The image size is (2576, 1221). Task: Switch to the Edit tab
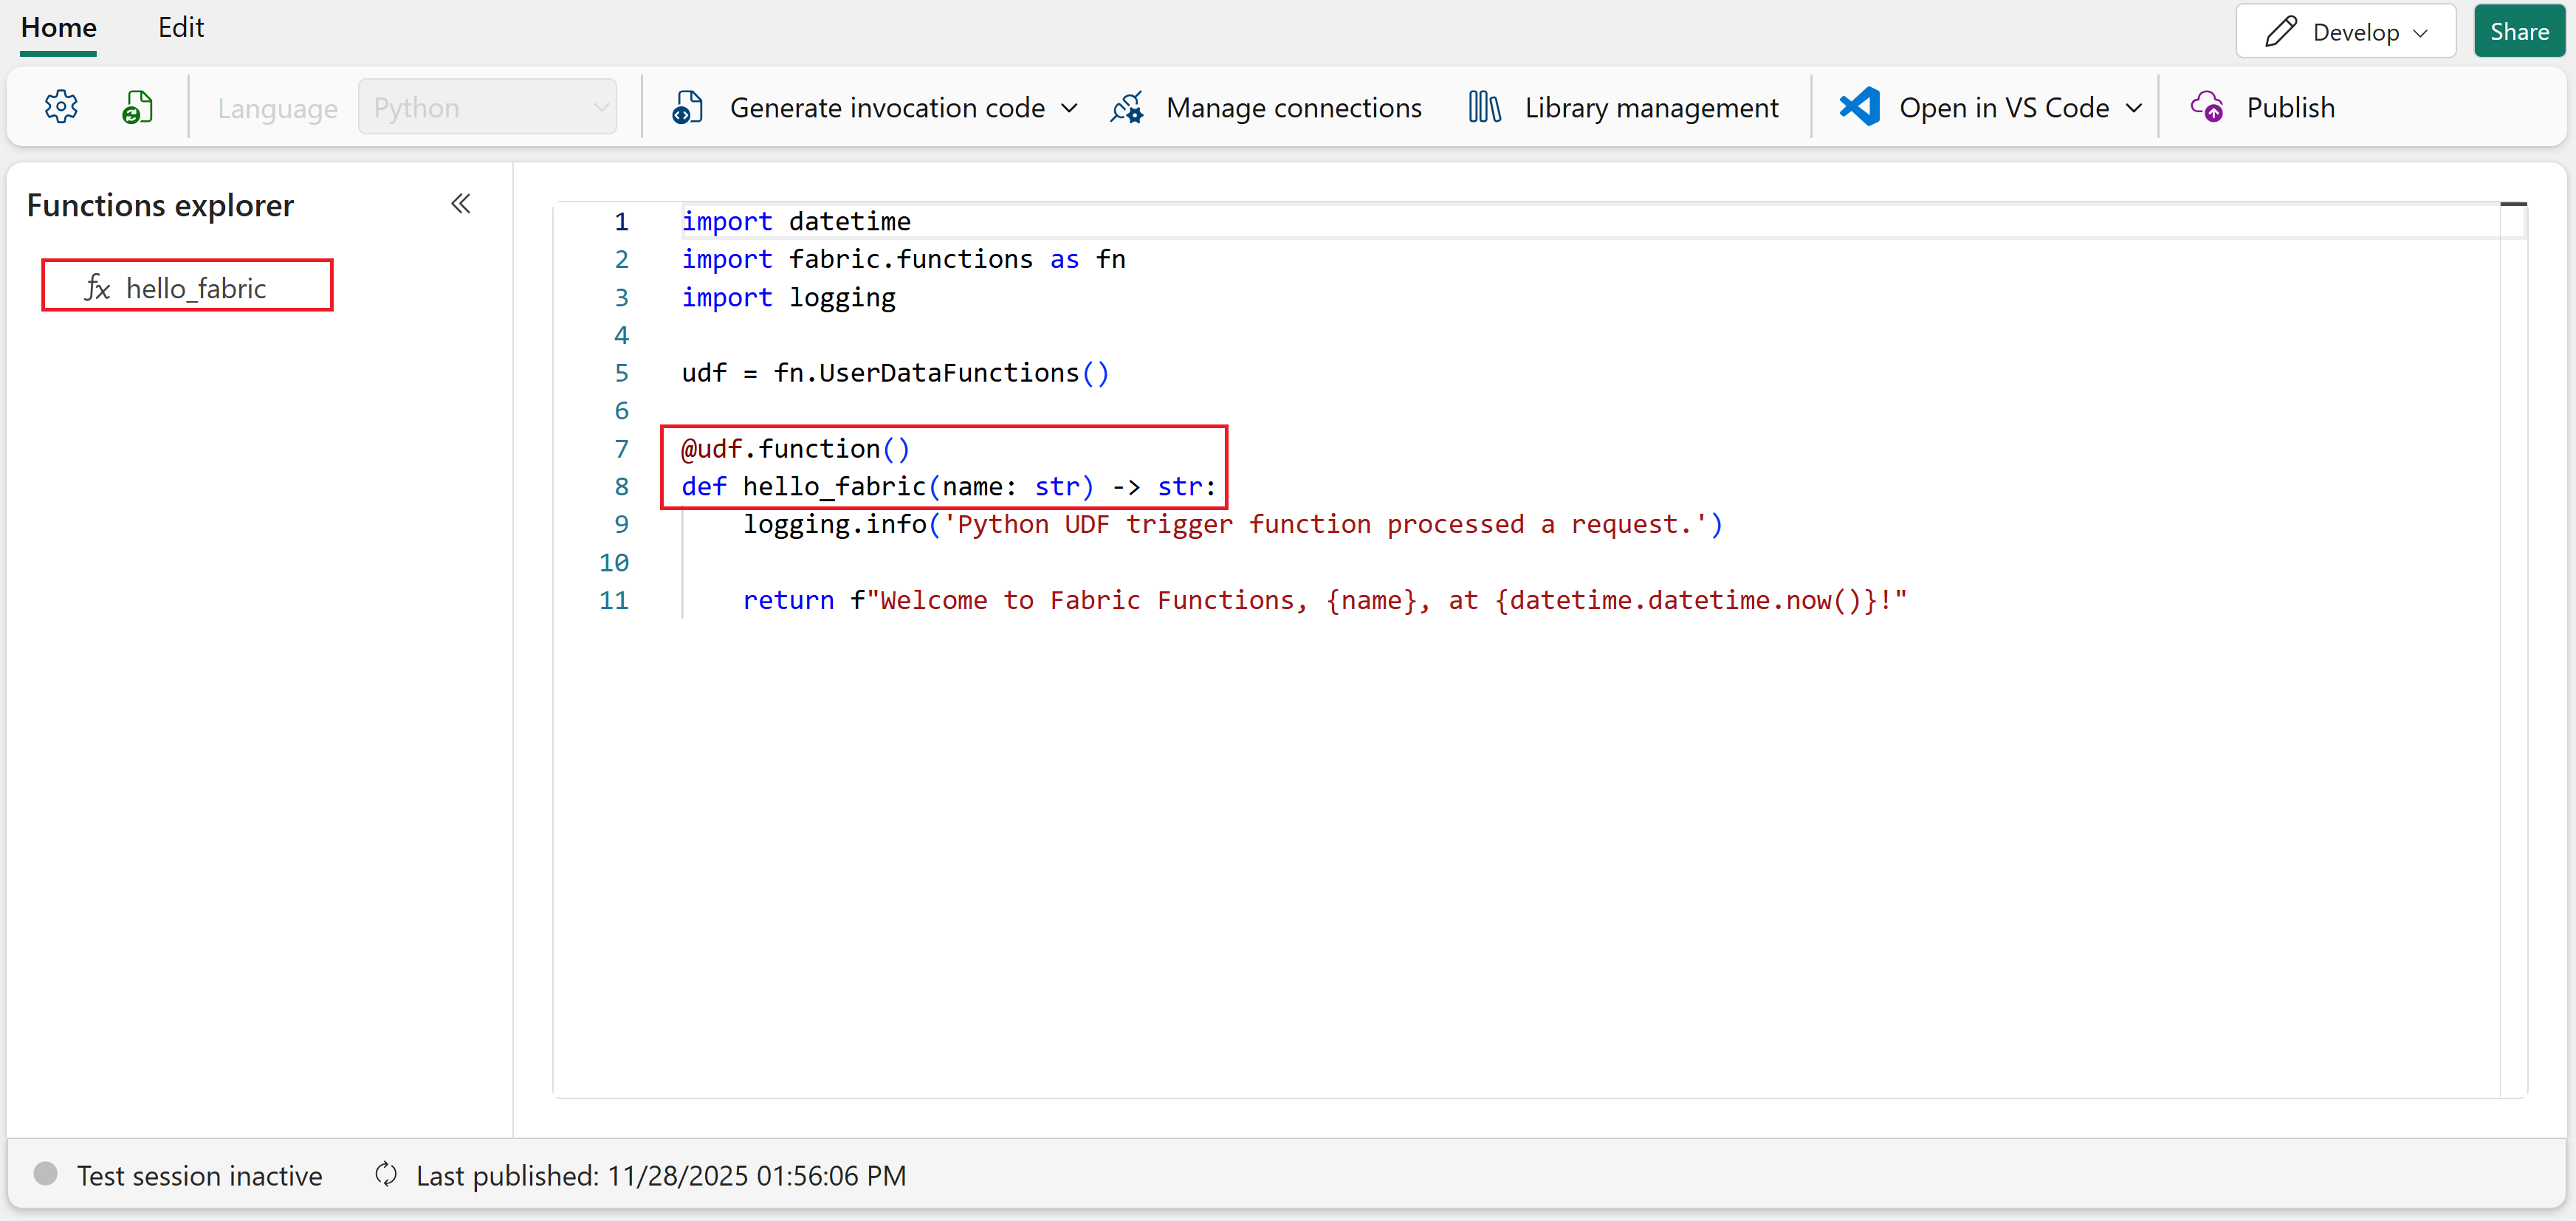pyautogui.click(x=180, y=27)
